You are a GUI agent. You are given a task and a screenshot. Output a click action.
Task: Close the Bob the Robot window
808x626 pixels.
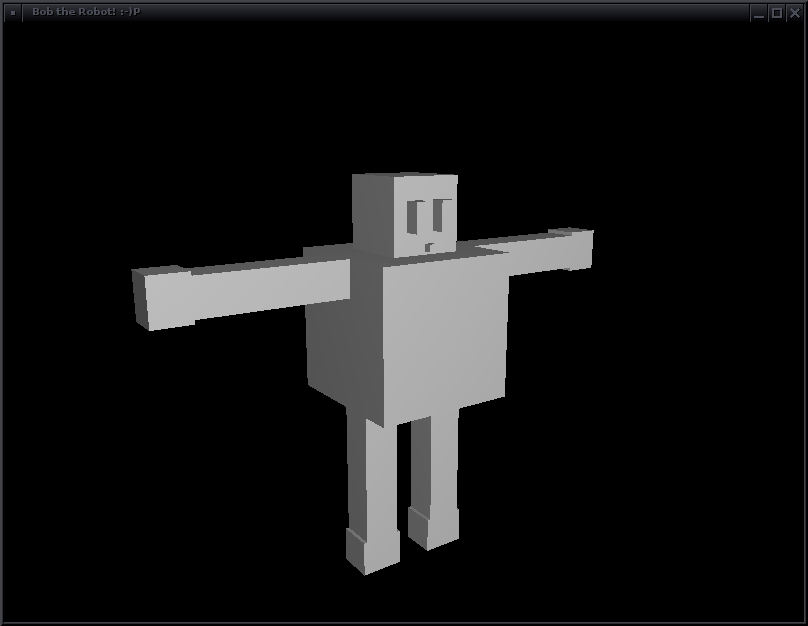click(x=795, y=13)
